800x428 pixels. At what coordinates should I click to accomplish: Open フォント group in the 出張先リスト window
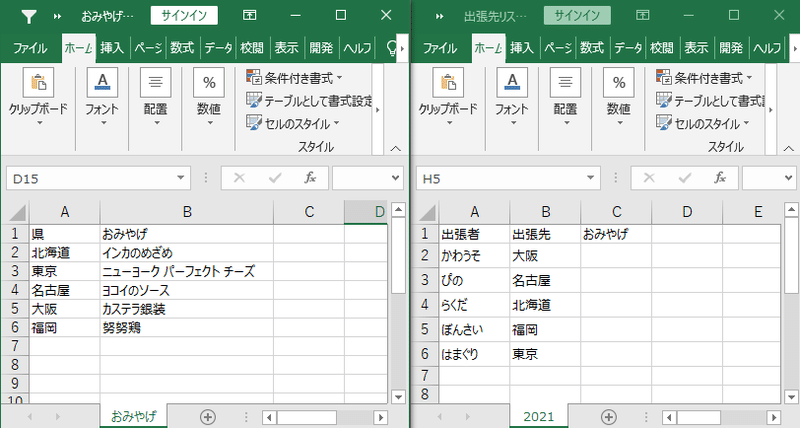point(512,98)
